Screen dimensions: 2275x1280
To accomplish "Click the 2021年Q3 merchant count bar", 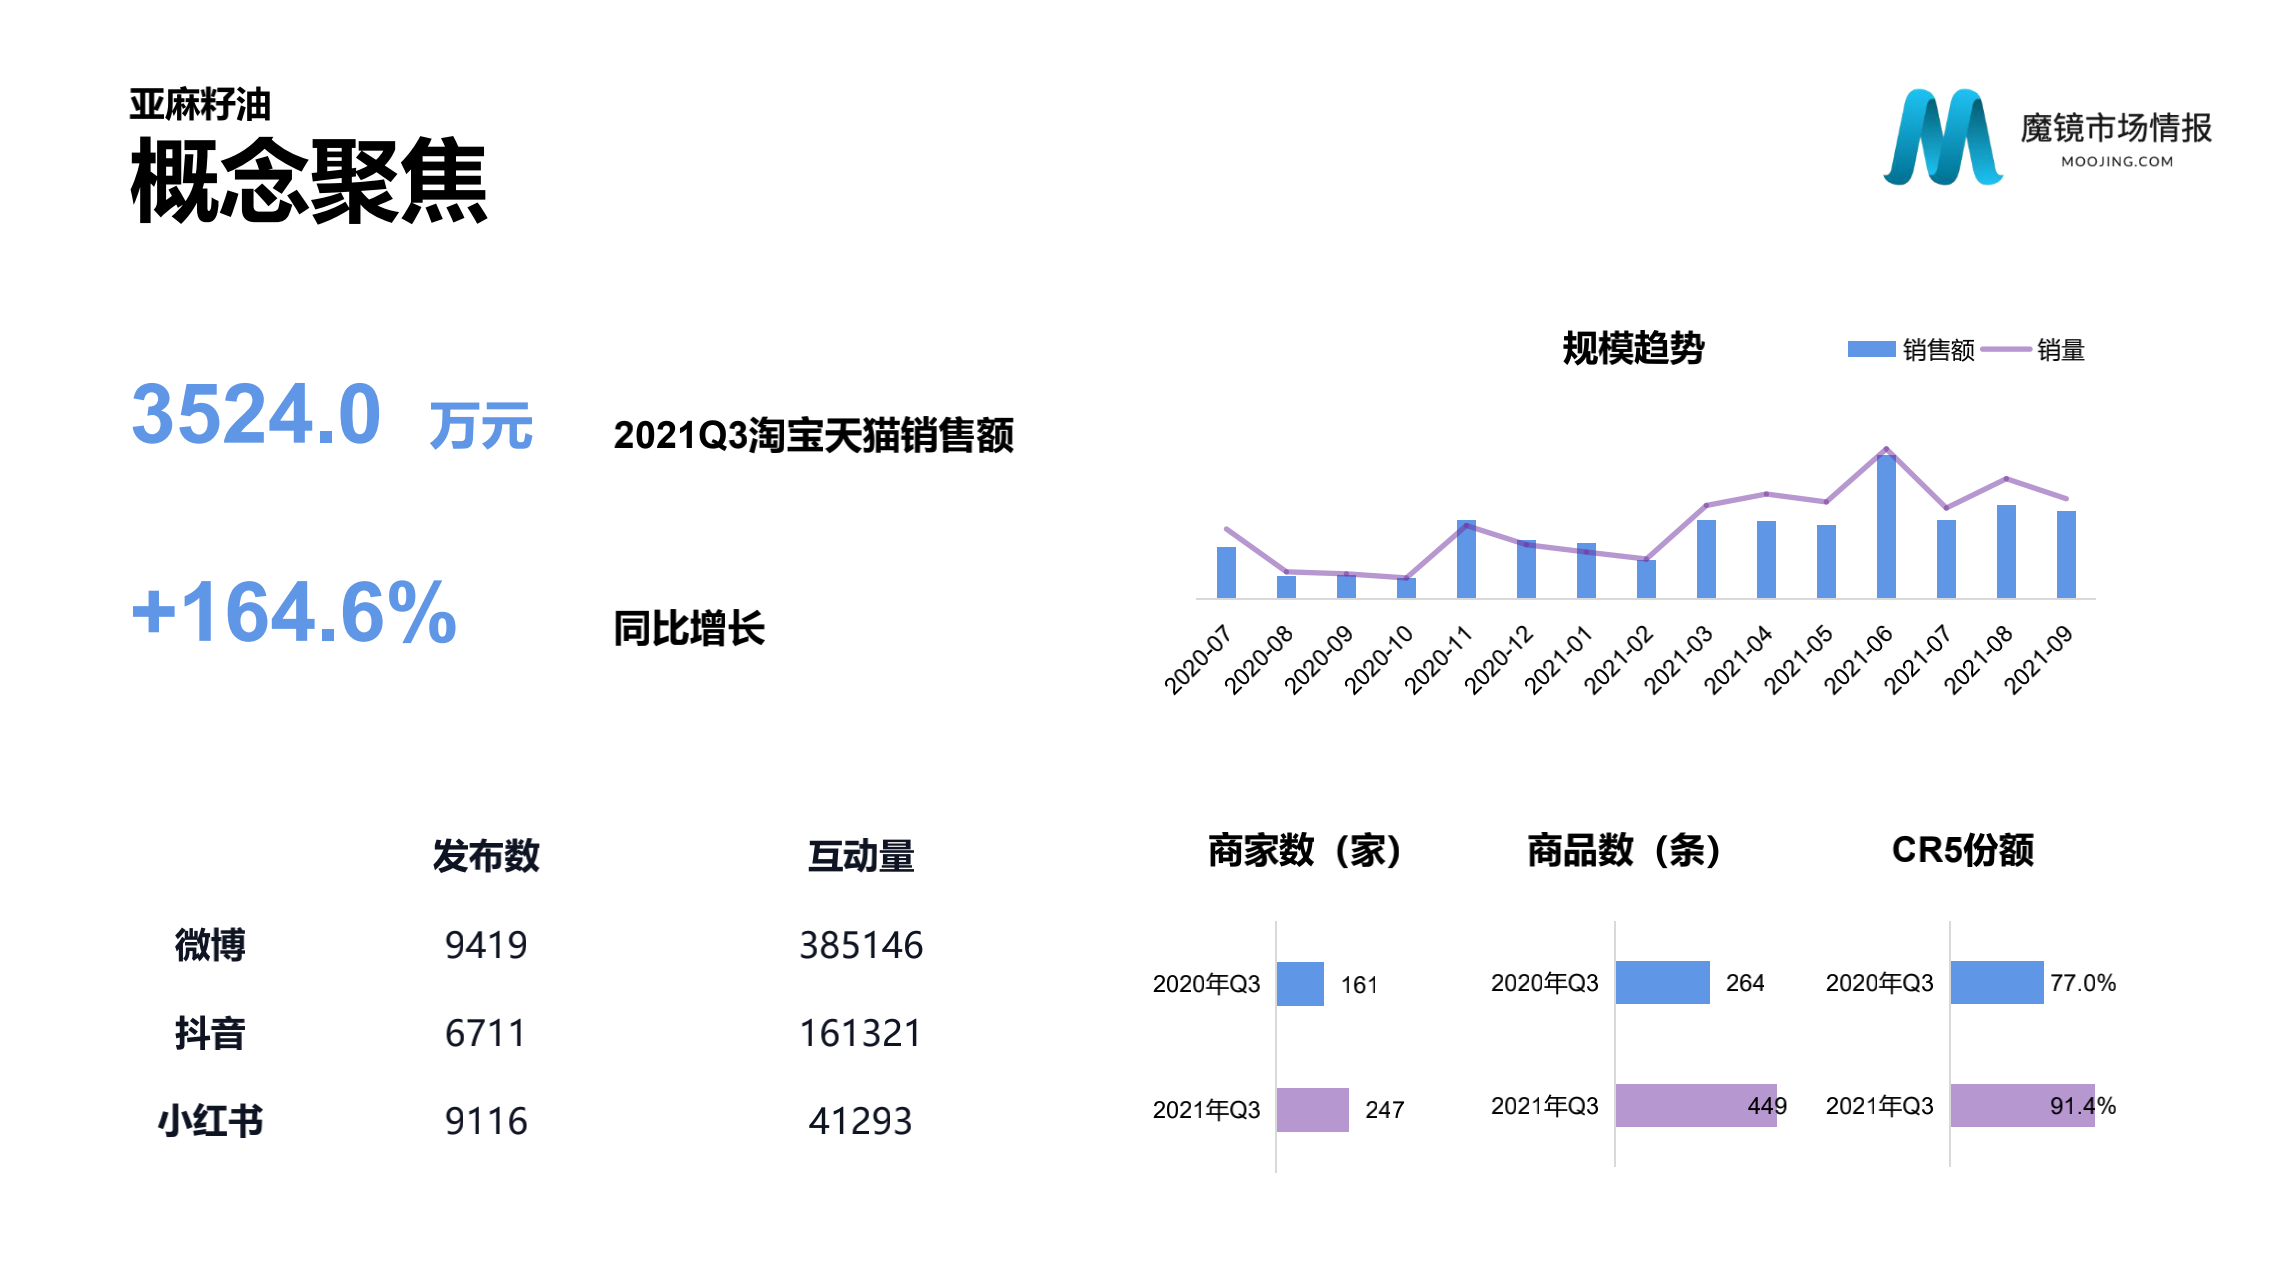I will [x=1312, y=1110].
